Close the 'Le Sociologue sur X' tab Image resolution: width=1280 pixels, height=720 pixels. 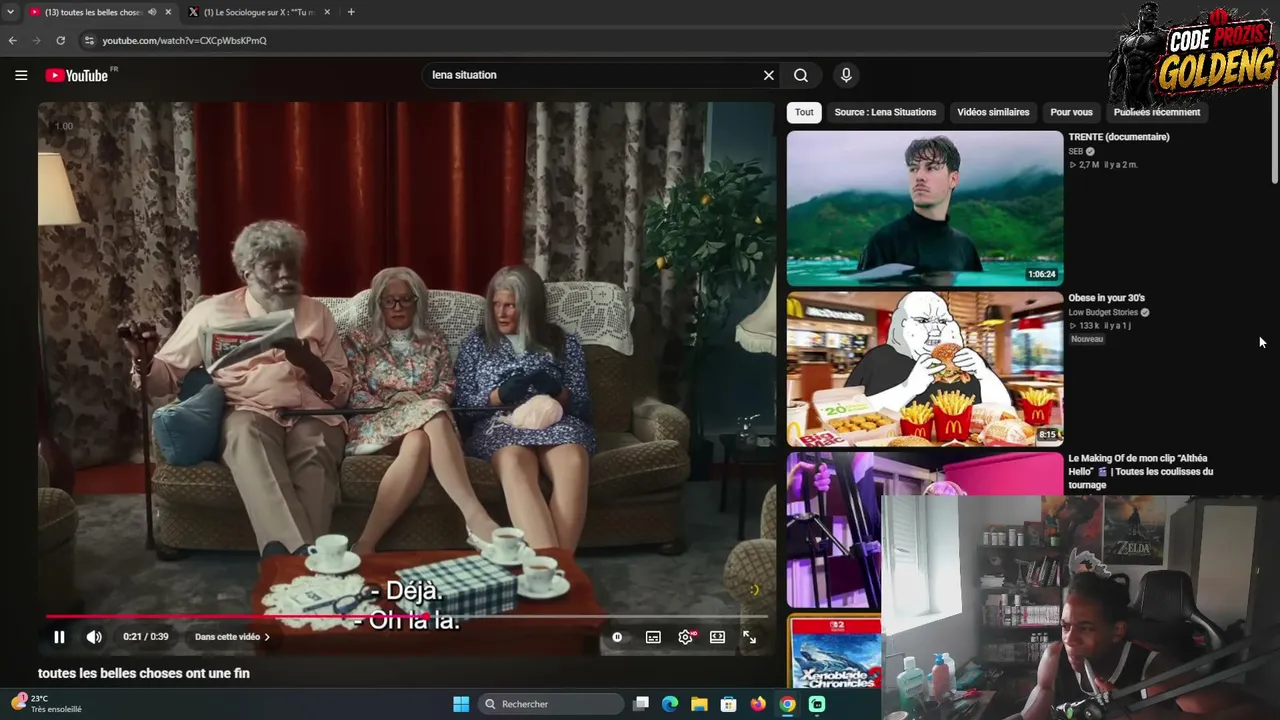coord(327,12)
